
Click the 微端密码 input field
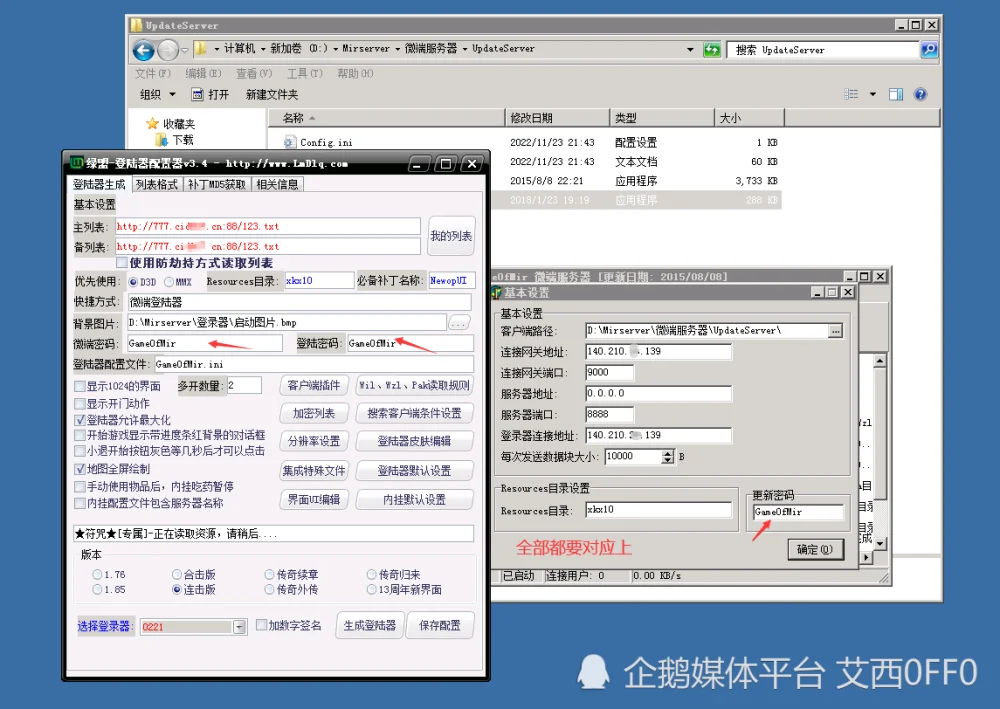coord(204,344)
